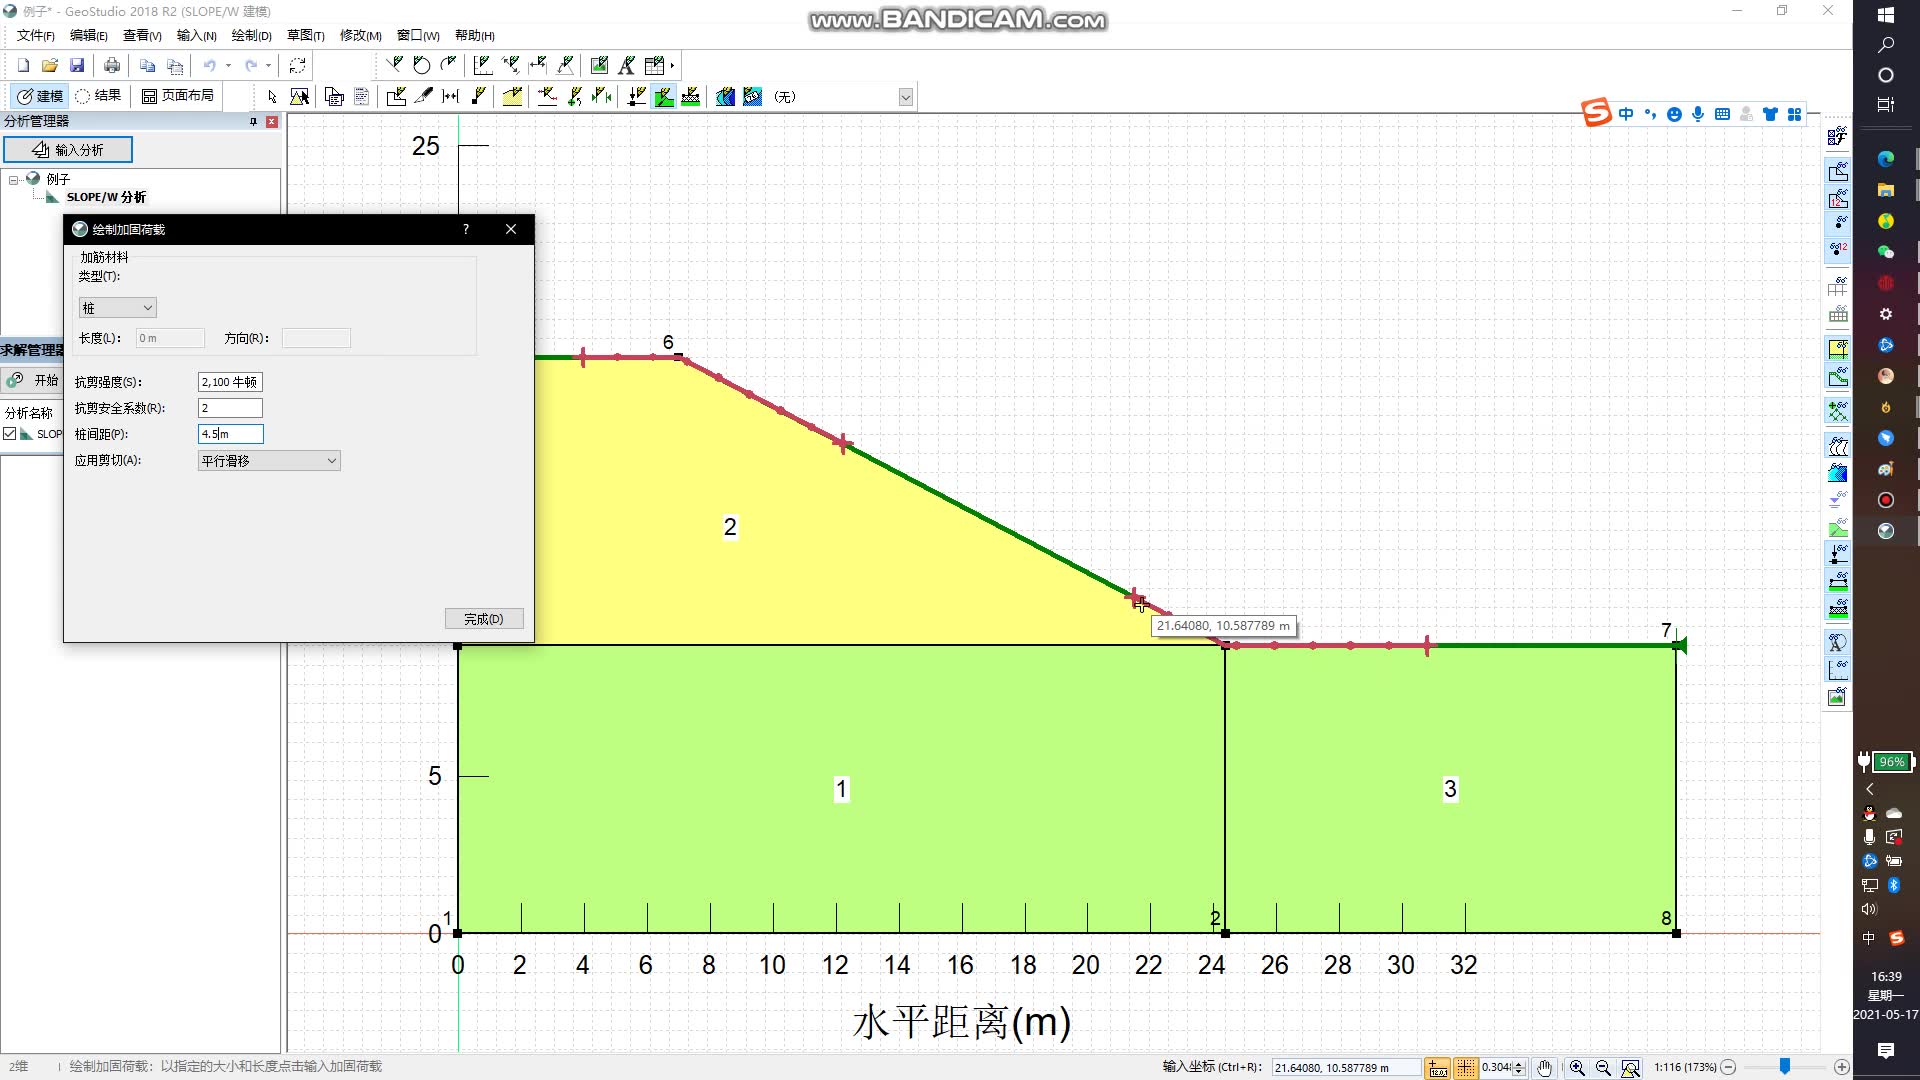
Task: Toggle the 结果 results view mode
Action: (98, 96)
